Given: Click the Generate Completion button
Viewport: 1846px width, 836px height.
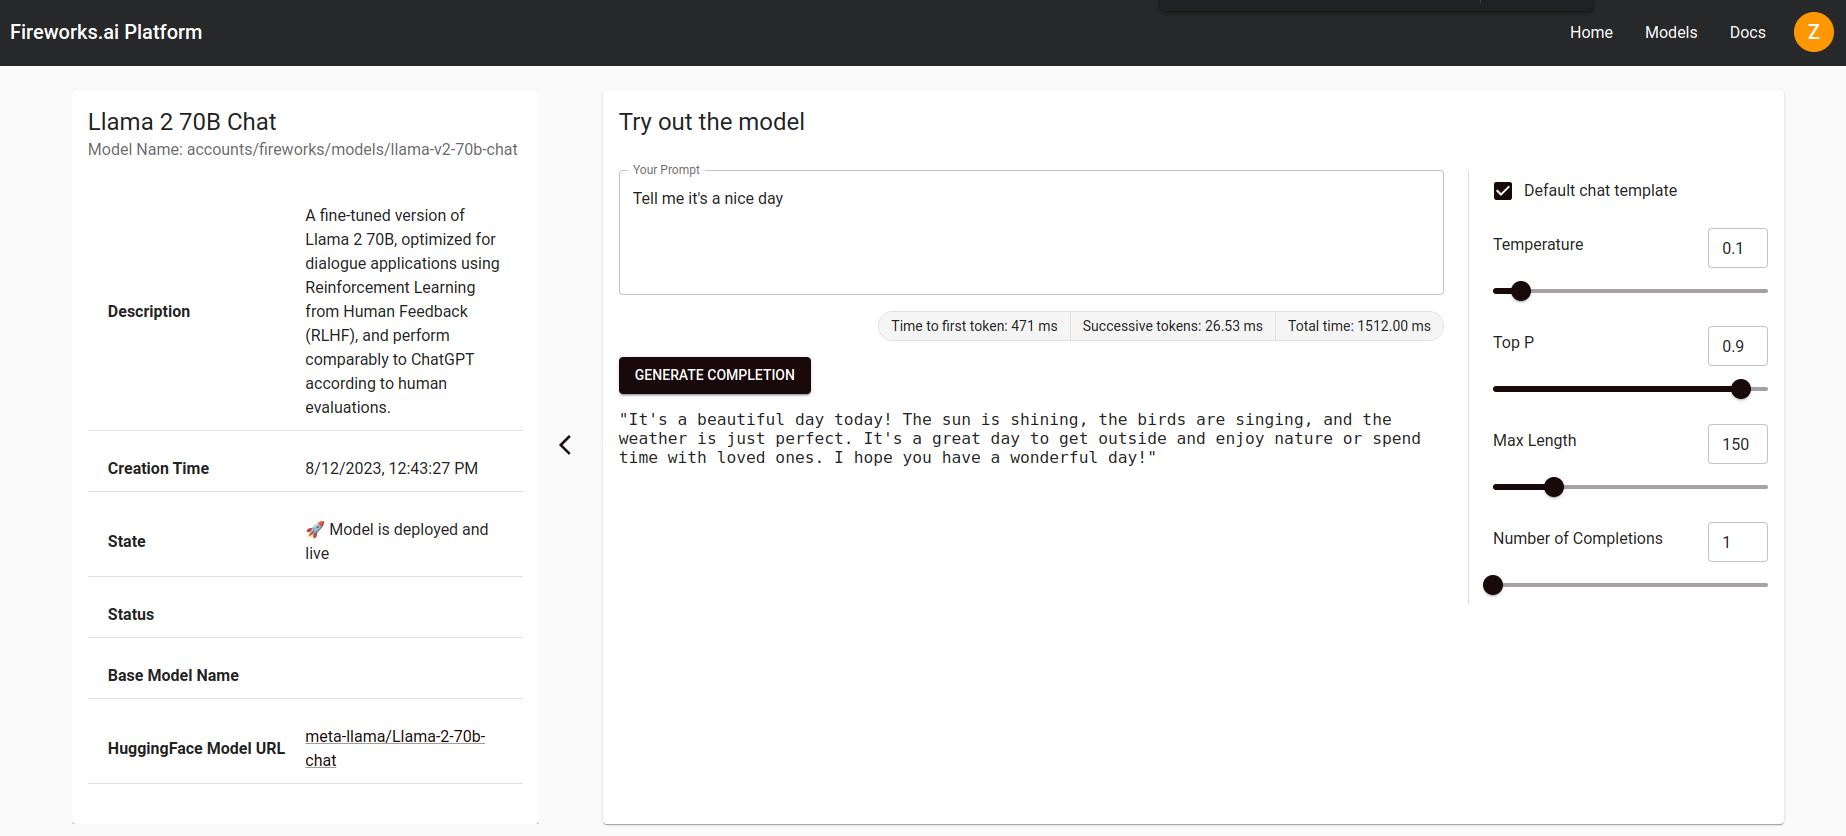Looking at the screenshot, I should [715, 375].
